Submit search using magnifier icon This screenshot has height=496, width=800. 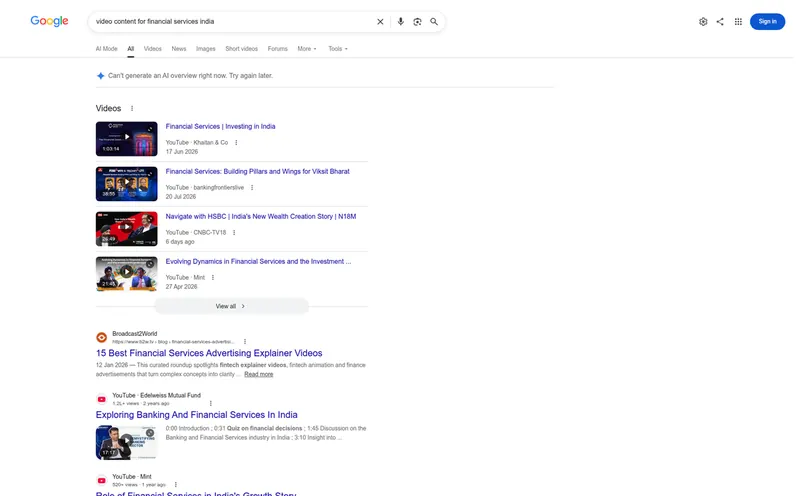434,21
